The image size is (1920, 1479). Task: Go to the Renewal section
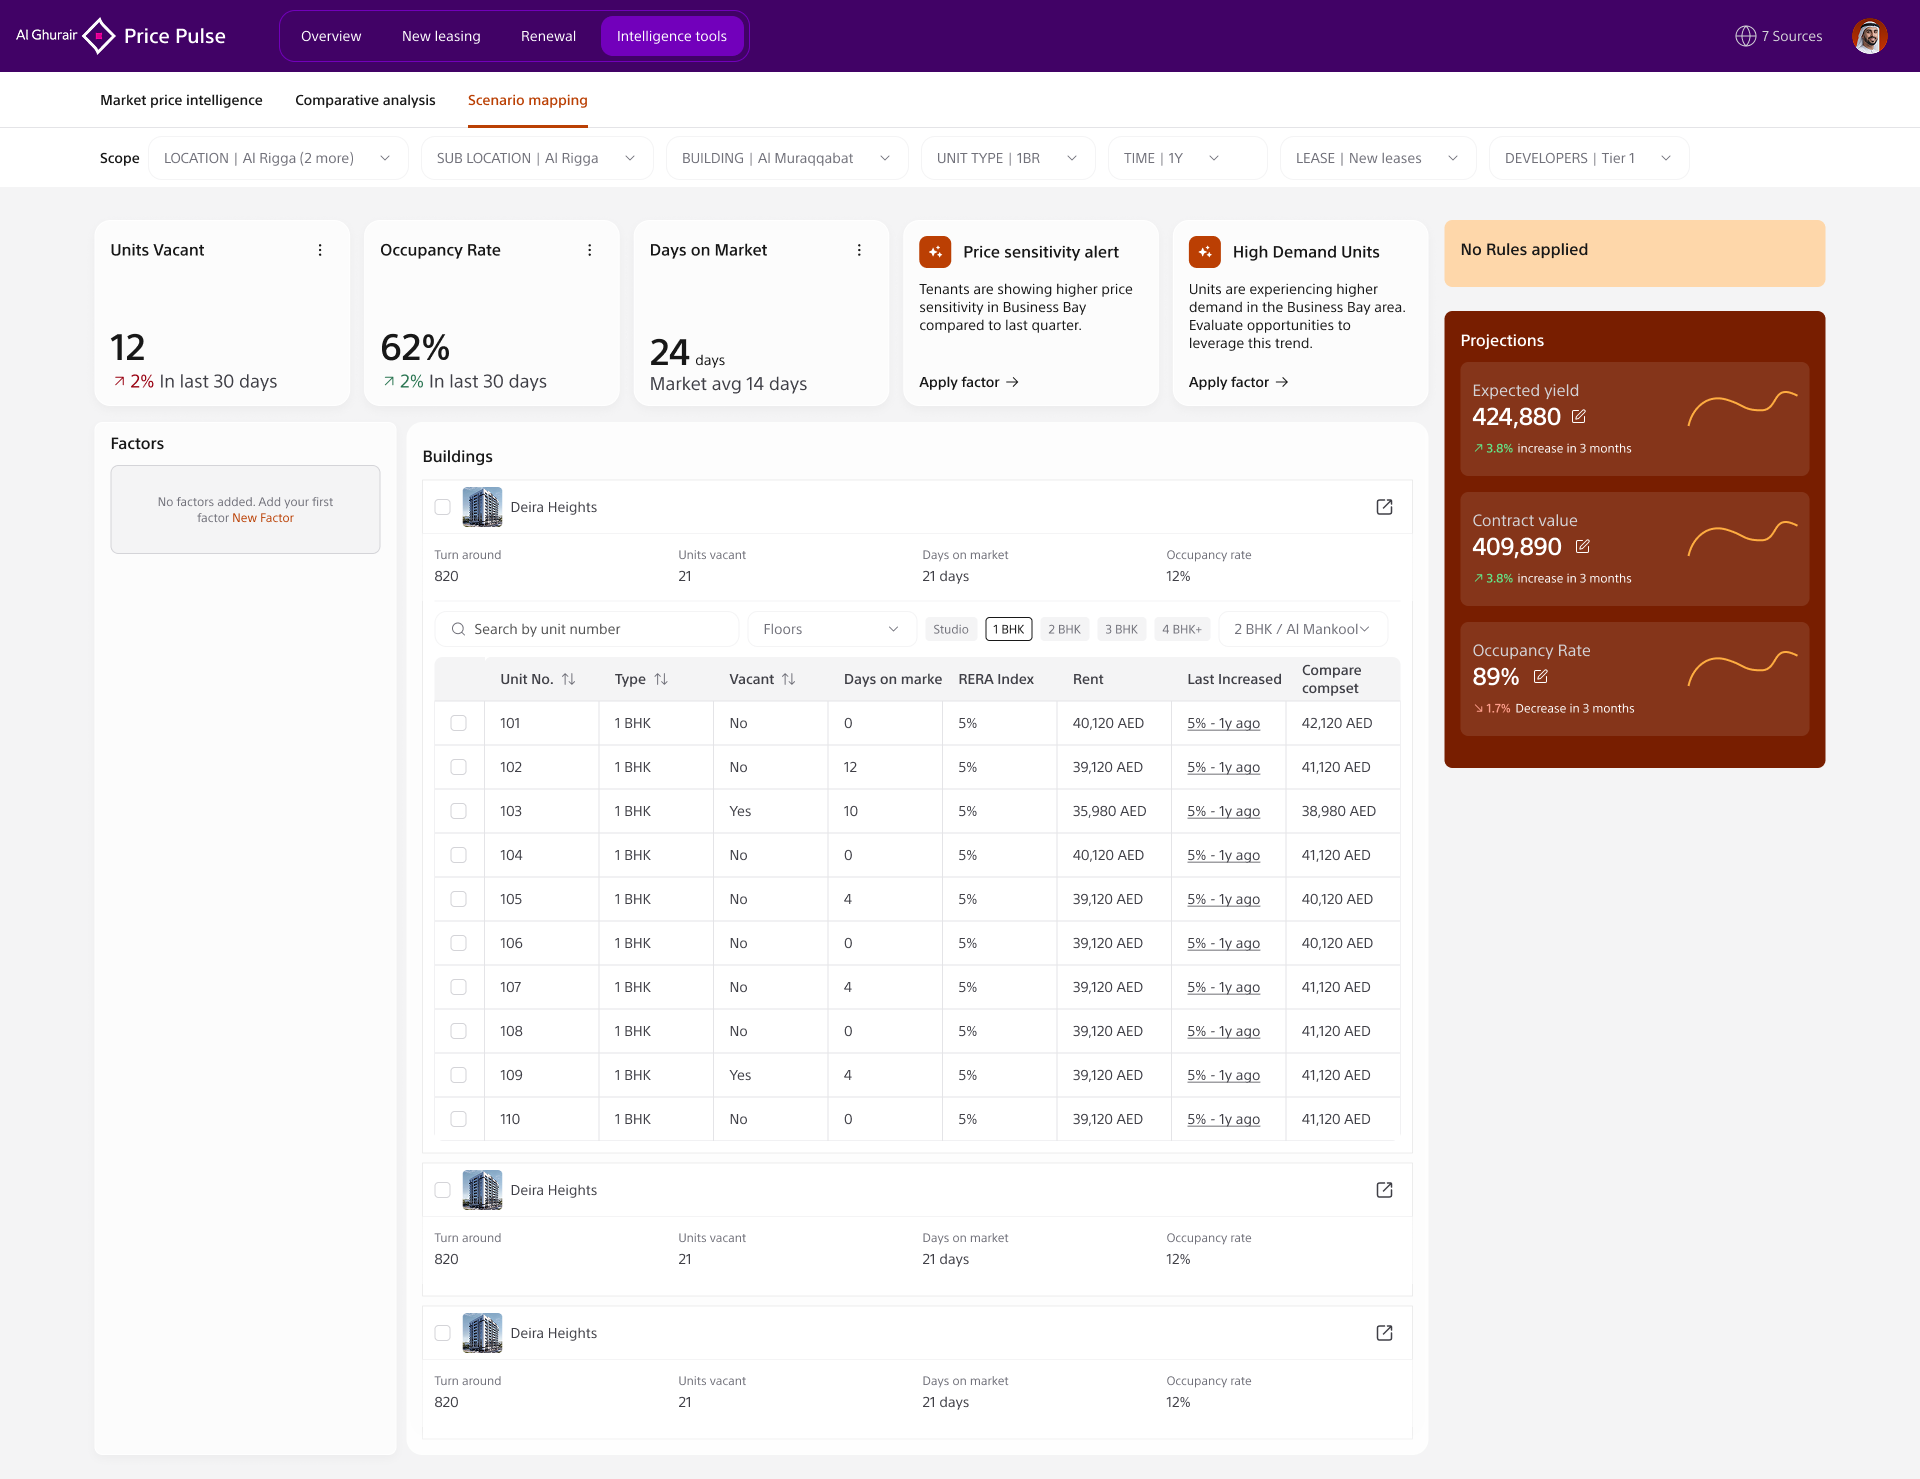tap(548, 36)
